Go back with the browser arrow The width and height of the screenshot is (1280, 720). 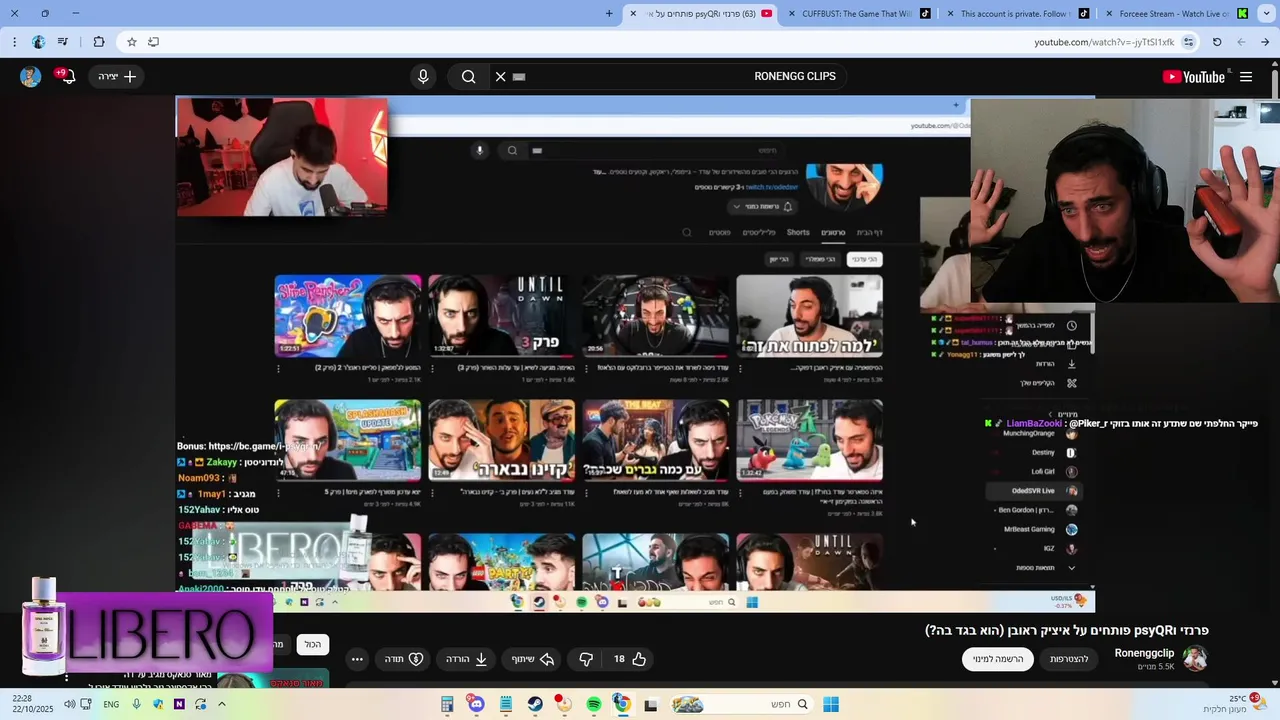click(1265, 42)
